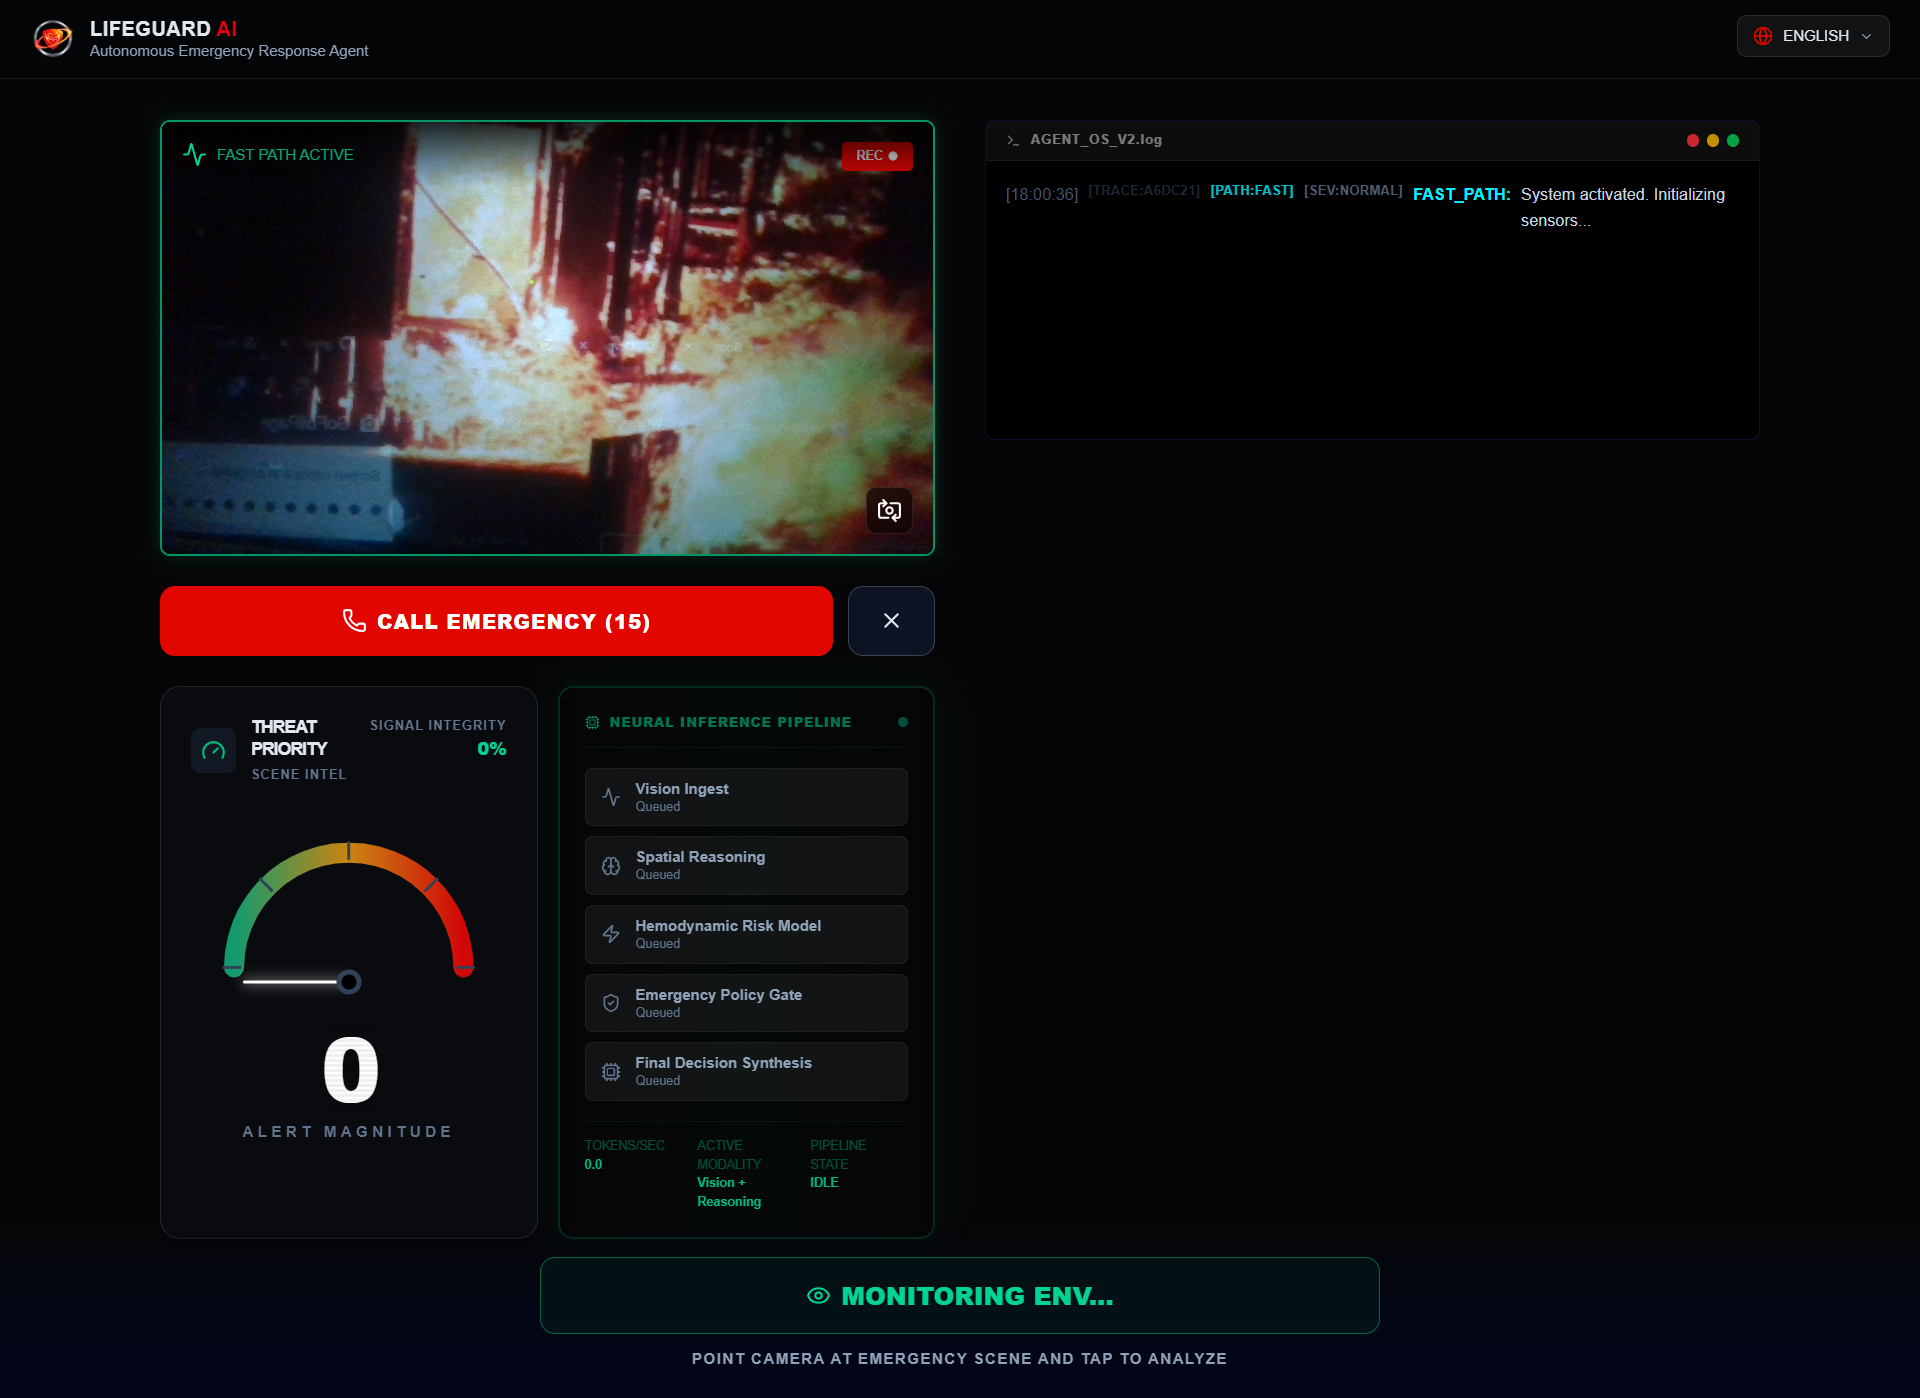Click the pipeline green status dot
The height and width of the screenshot is (1398, 1920).
(903, 722)
